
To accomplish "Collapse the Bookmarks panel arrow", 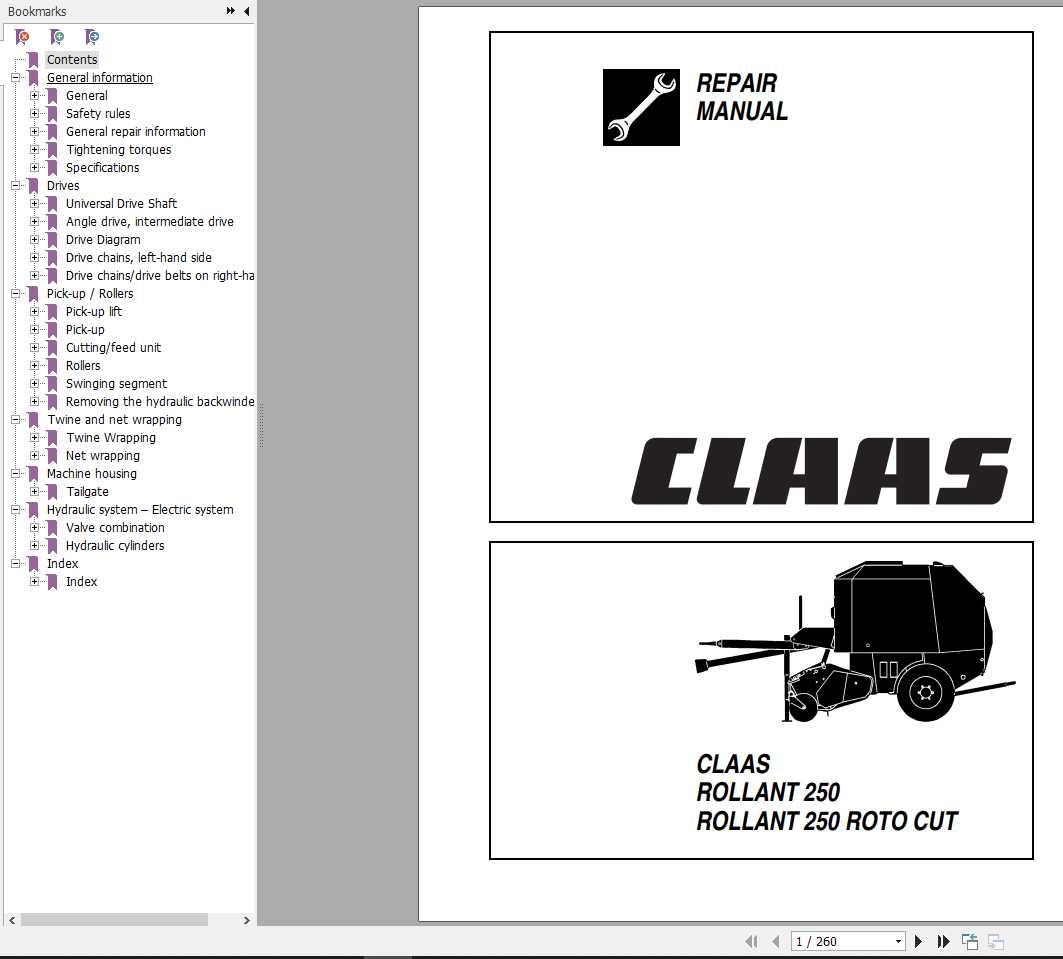I will tap(247, 11).
